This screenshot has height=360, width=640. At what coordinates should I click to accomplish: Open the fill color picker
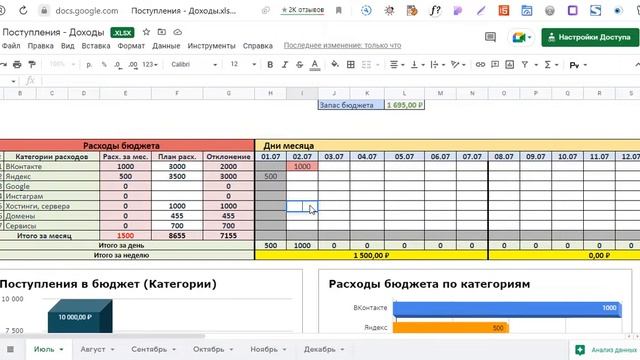(335, 64)
